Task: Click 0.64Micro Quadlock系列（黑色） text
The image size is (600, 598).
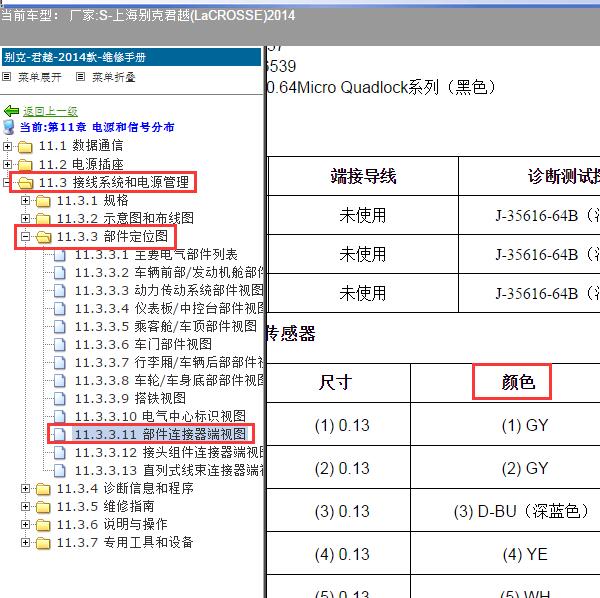Action: 382,87
